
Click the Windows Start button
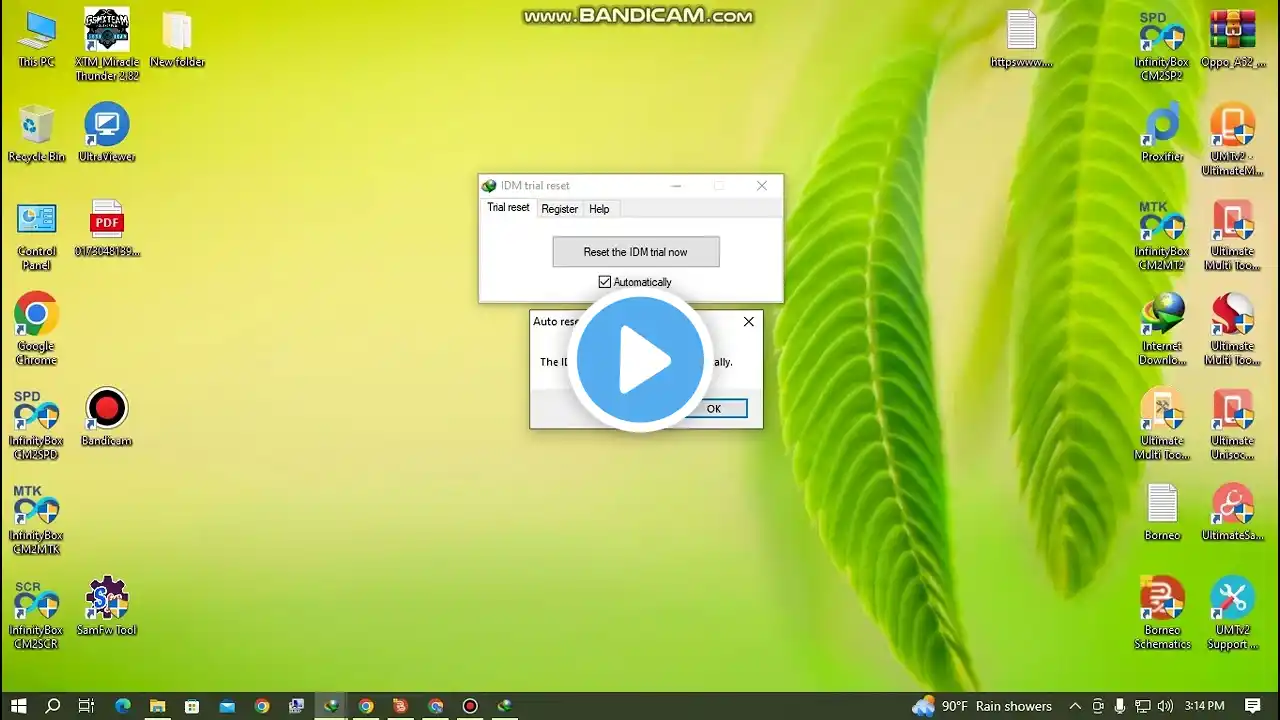18,706
